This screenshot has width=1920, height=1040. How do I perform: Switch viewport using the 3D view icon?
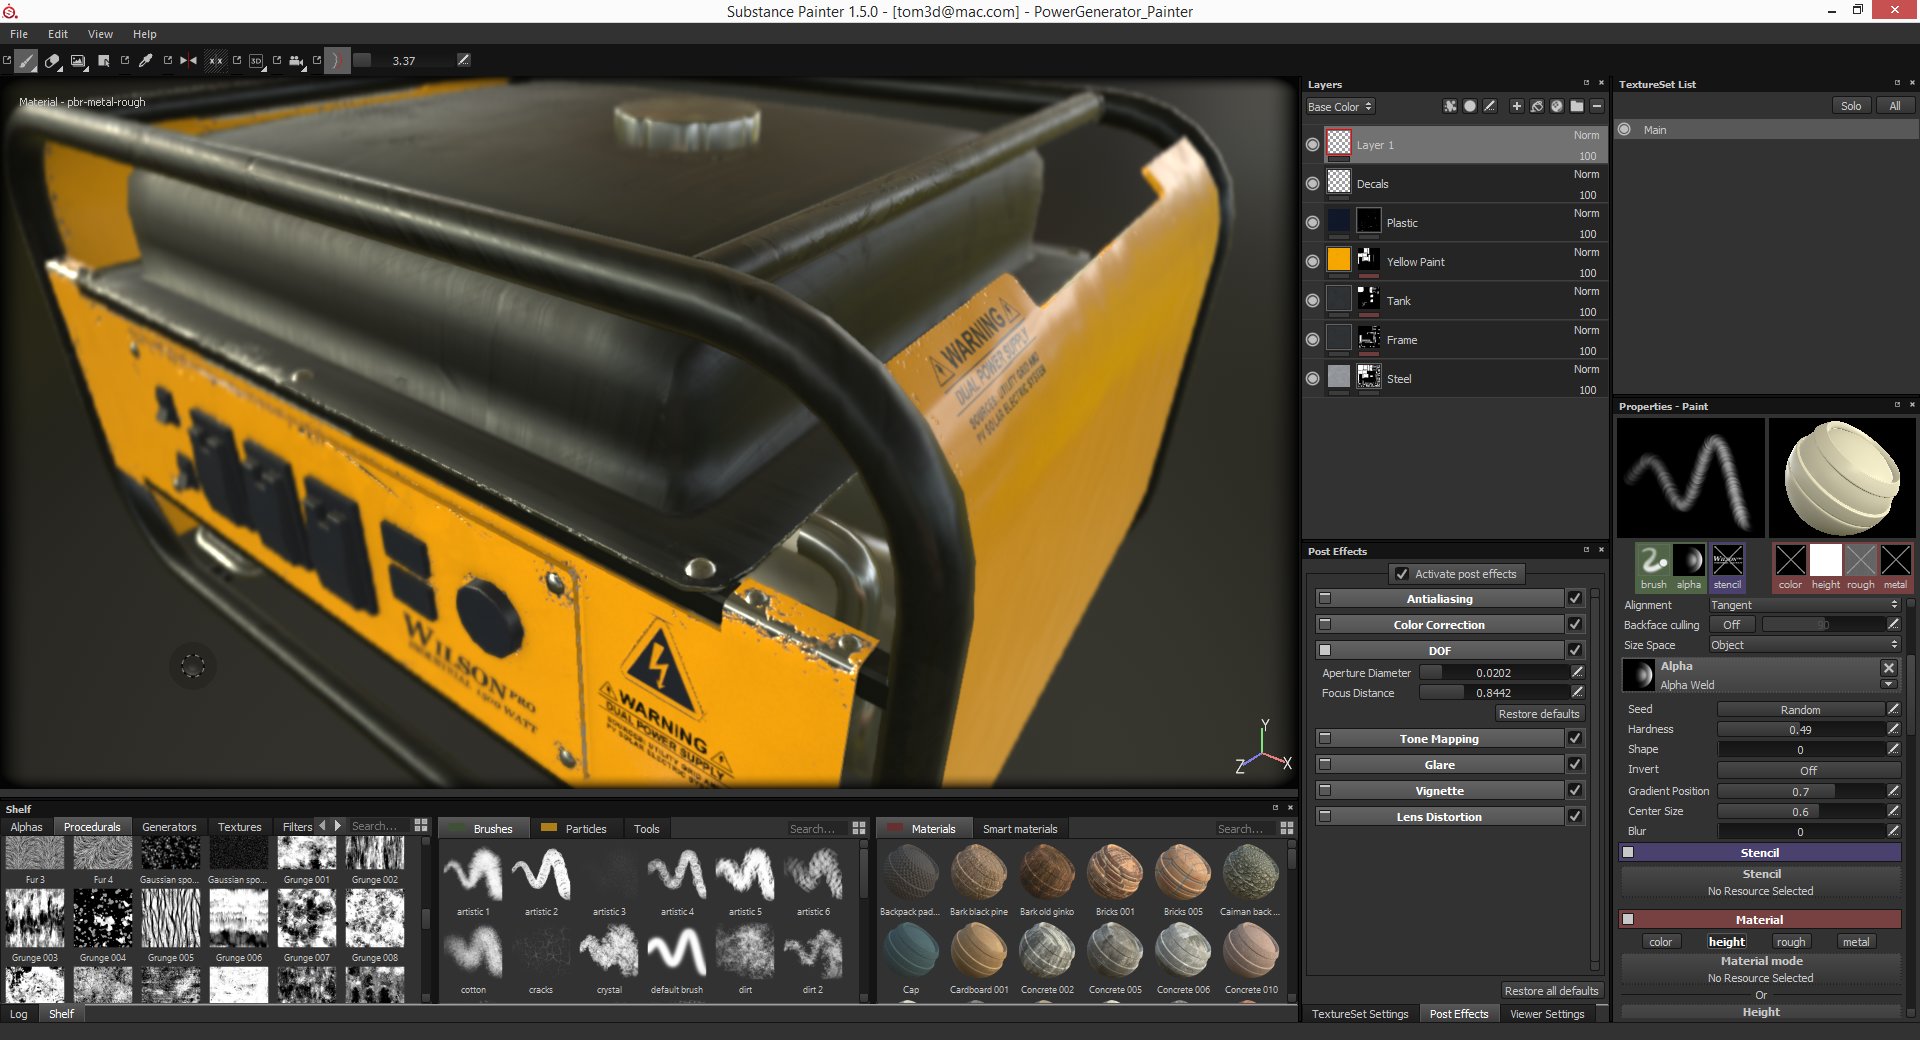click(x=257, y=61)
